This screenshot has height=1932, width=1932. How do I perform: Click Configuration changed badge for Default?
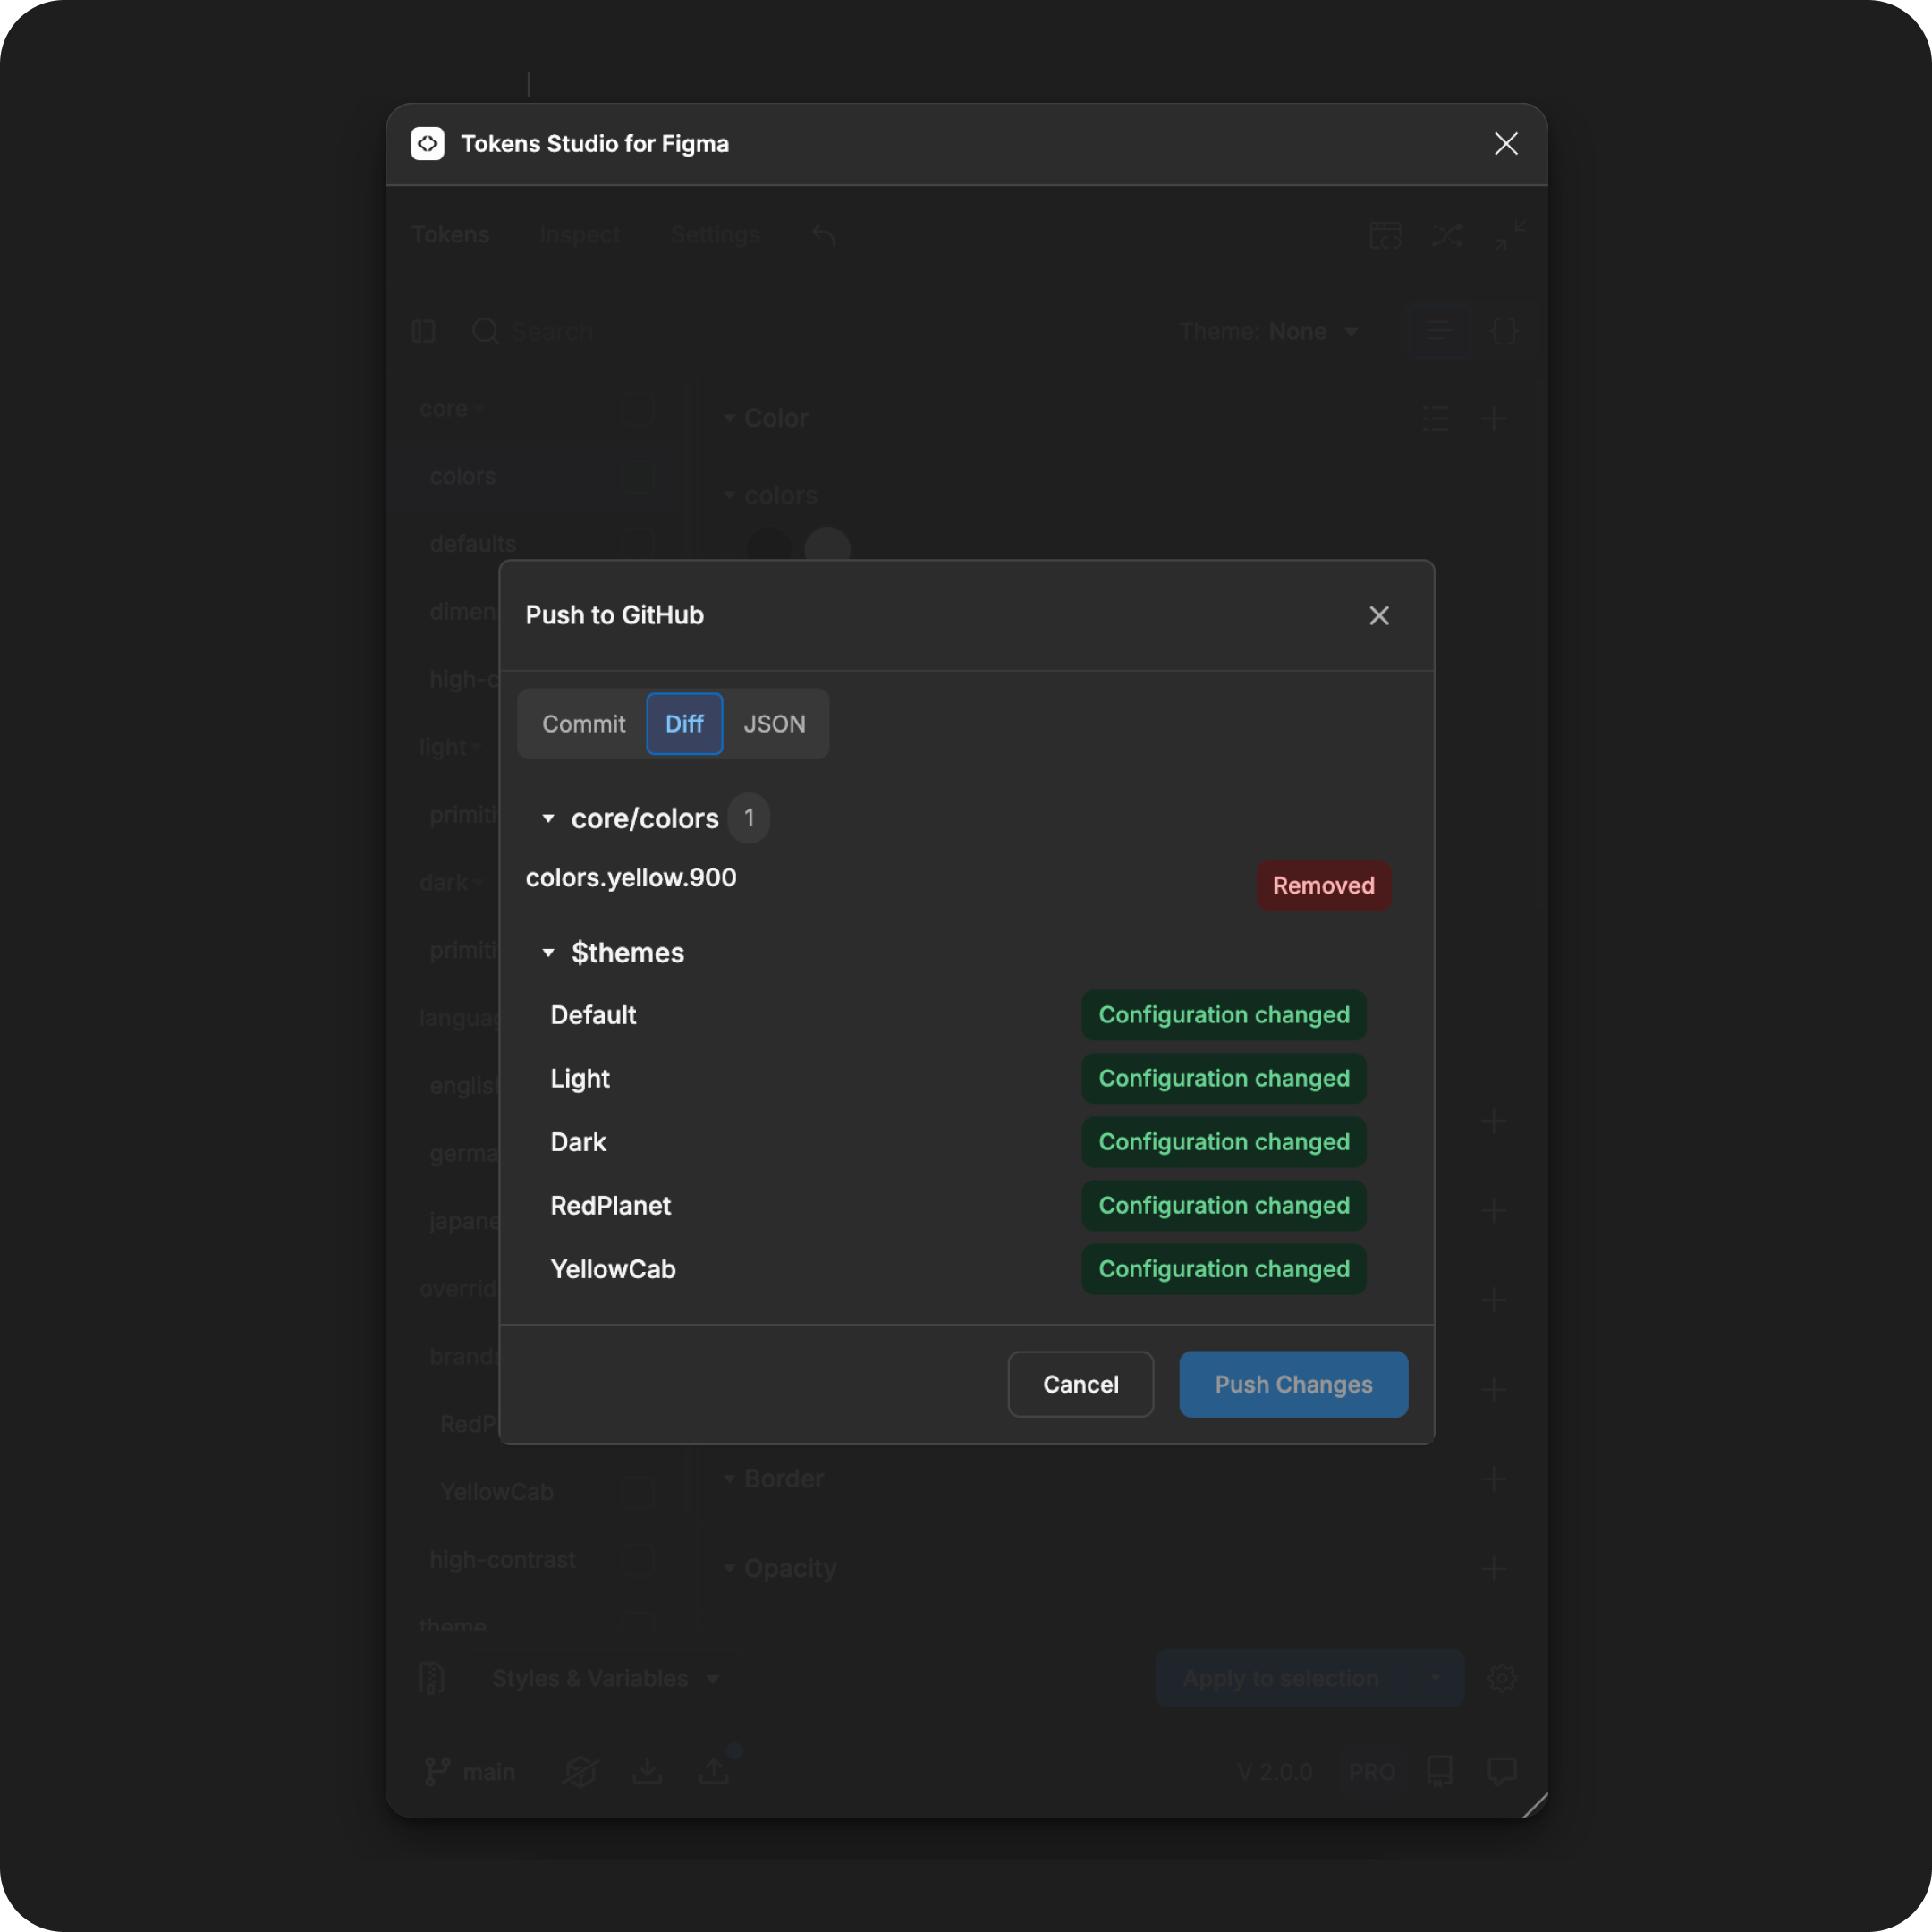1224,1015
